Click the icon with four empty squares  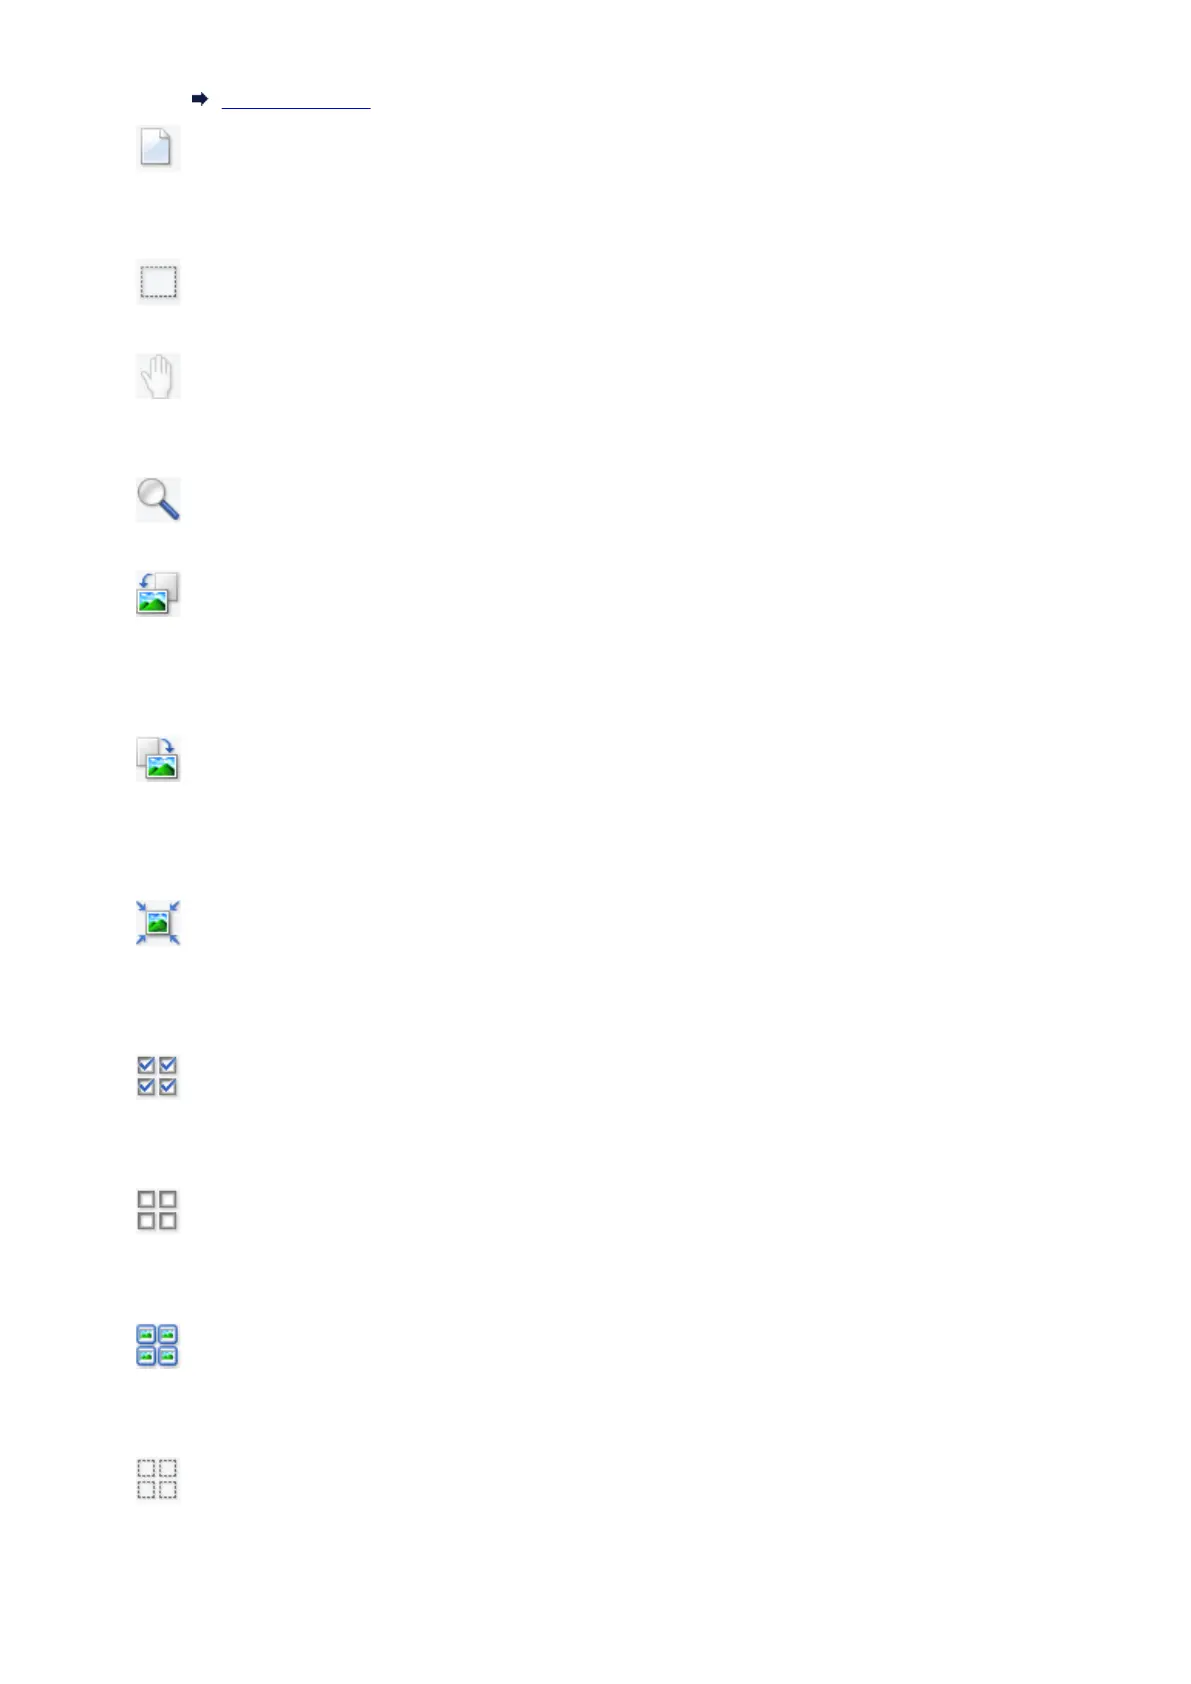coord(158,1210)
